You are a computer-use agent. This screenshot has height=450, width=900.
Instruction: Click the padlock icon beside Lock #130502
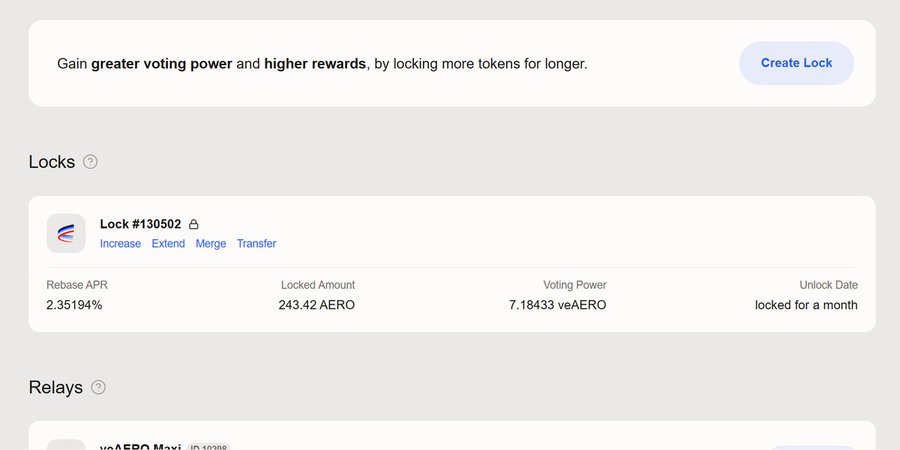tap(193, 224)
